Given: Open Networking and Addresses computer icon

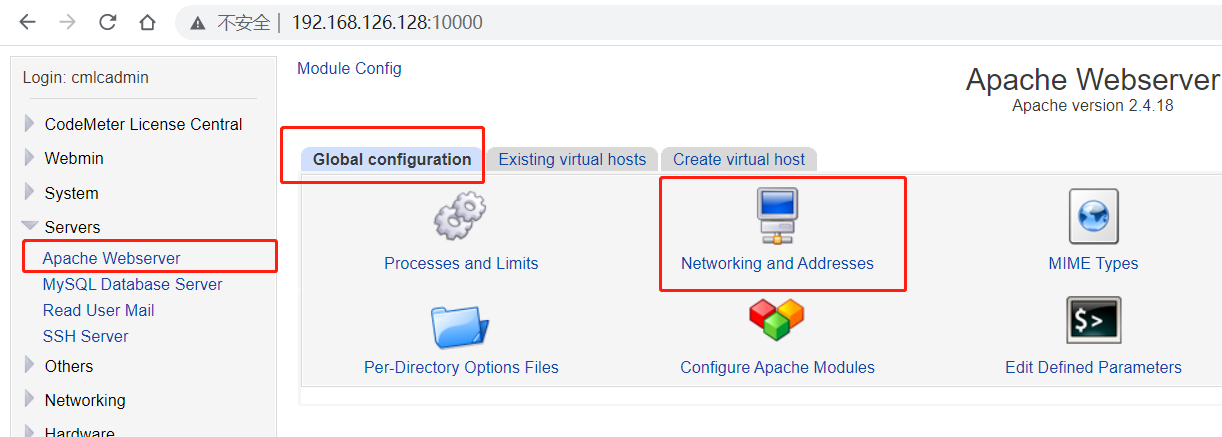Looking at the screenshot, I should (x=777, y=217).
